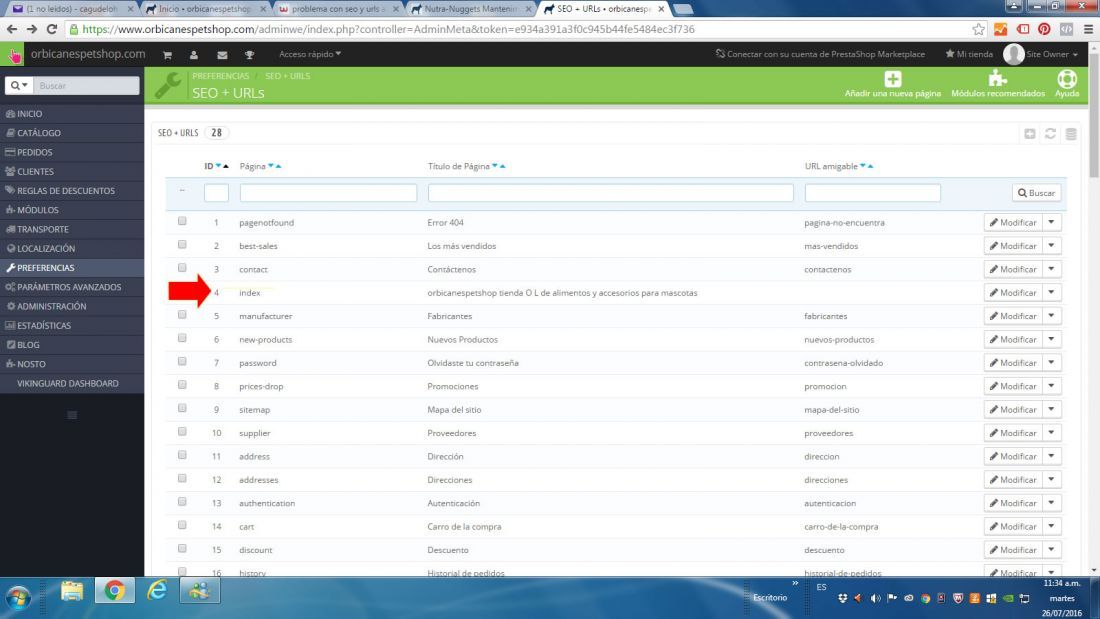The image size is (1100, 619).
Task: Click Modificar for the contact row
Action: coord(1013,269)
